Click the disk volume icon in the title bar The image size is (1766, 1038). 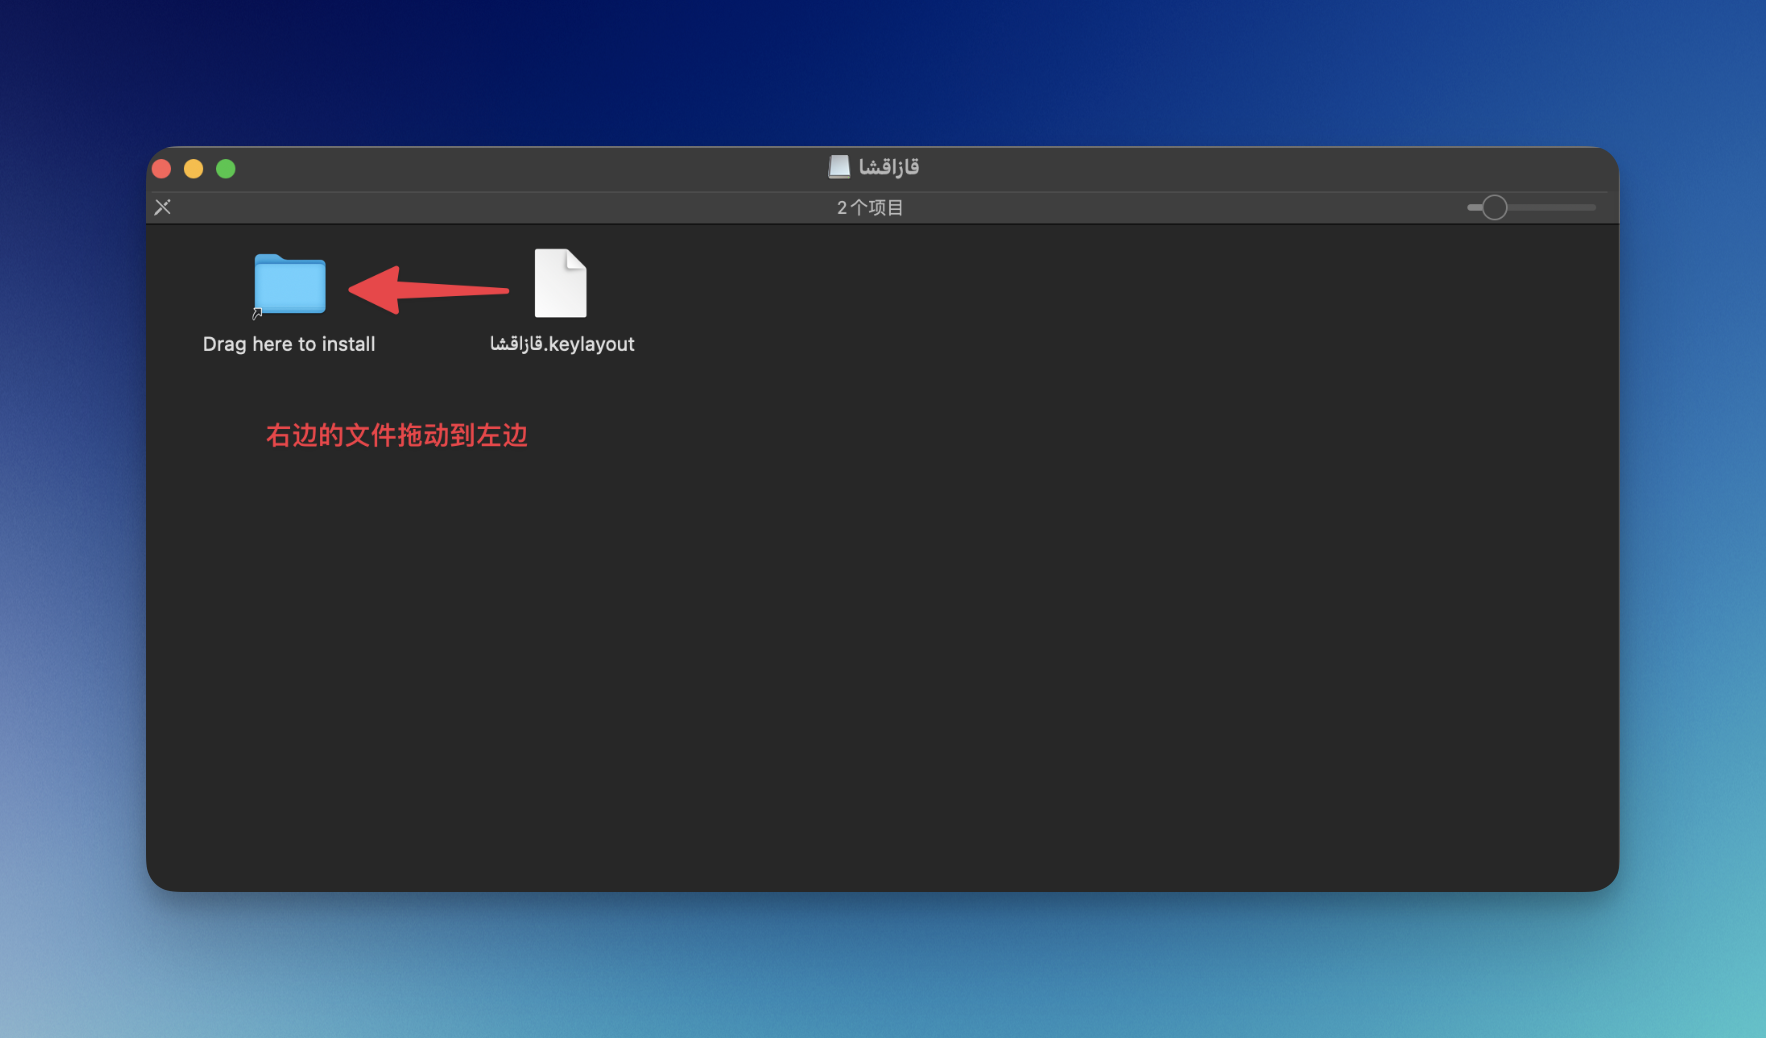click(839, 167)
